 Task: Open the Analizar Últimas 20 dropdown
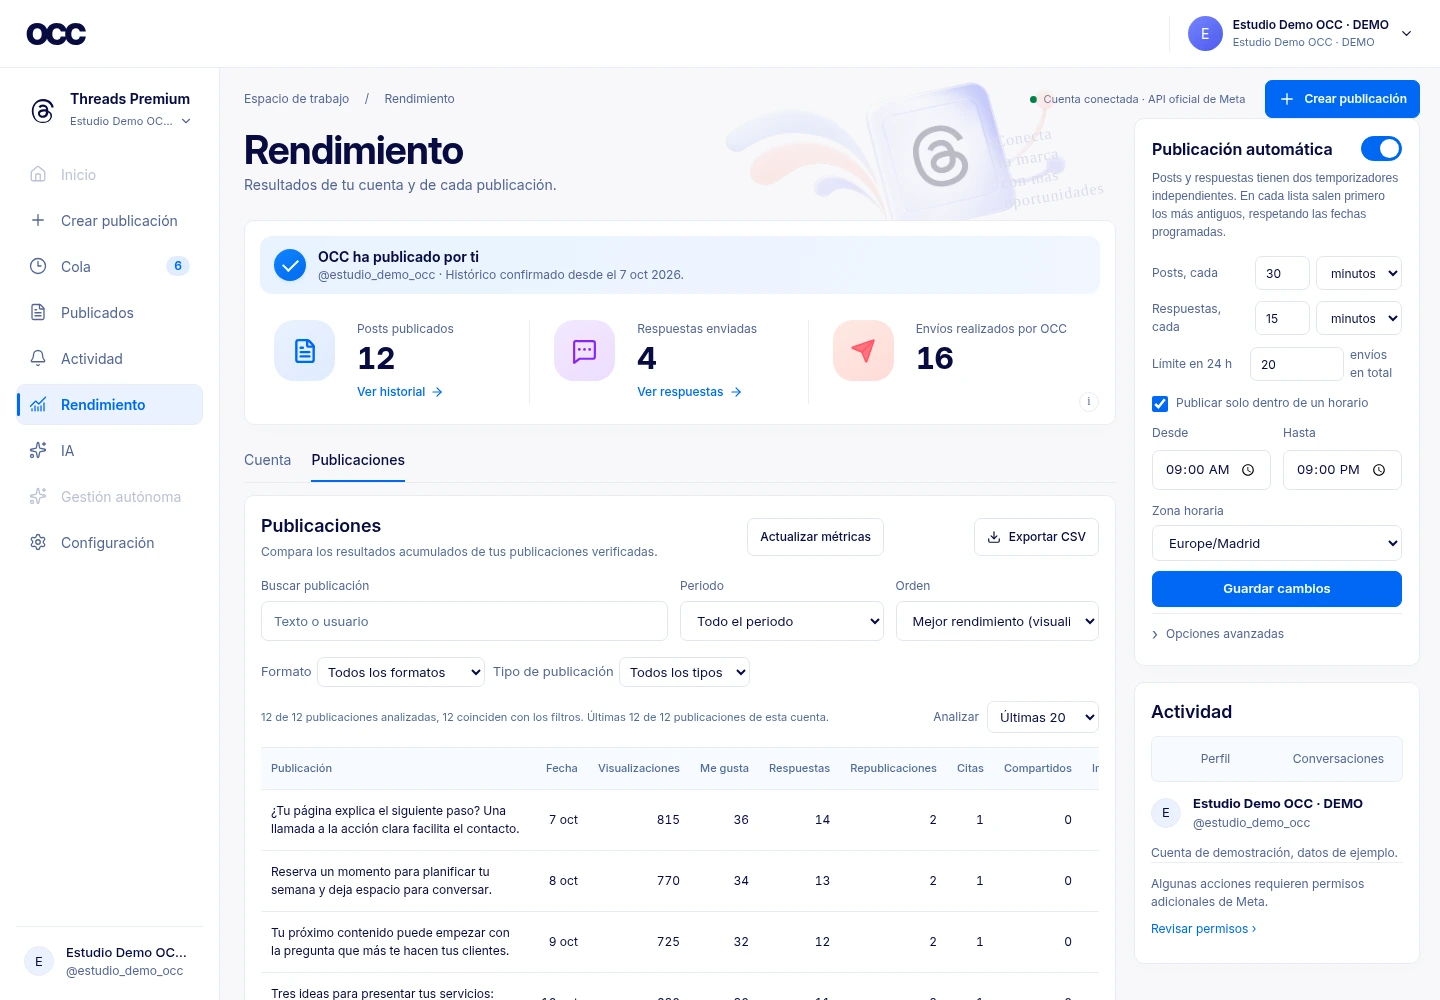click(1043, 717)
